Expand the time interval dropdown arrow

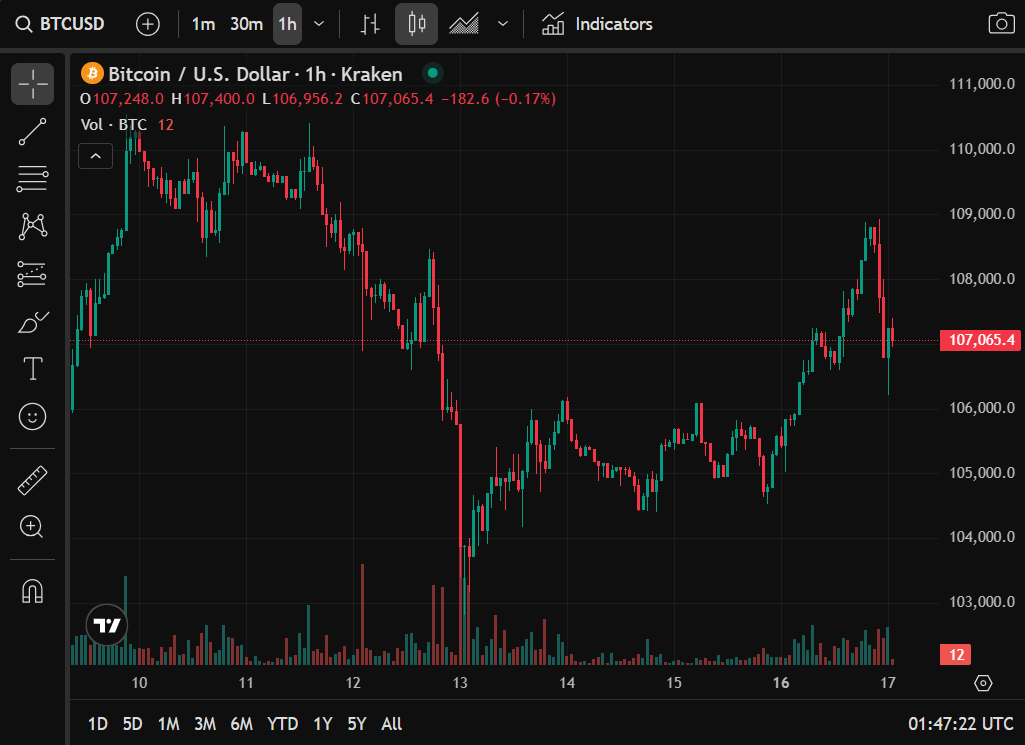[x=319, y=24]
